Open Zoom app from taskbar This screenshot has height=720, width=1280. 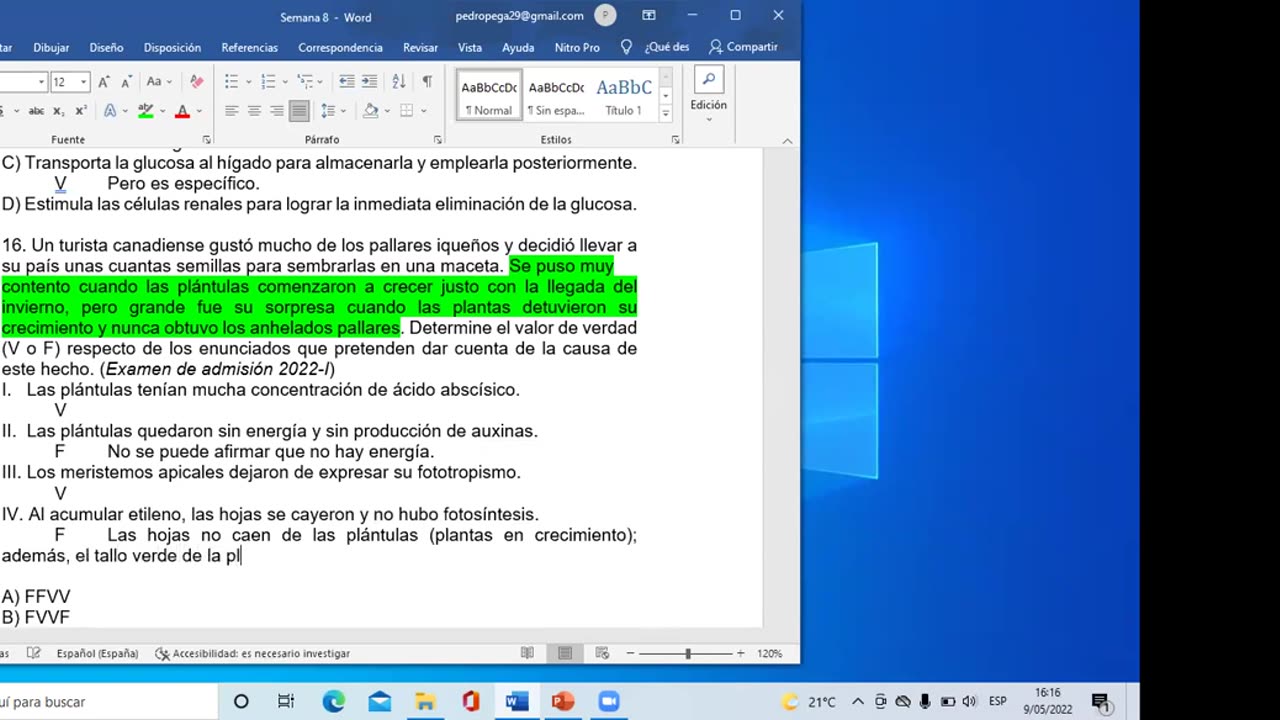click(609, 702)
